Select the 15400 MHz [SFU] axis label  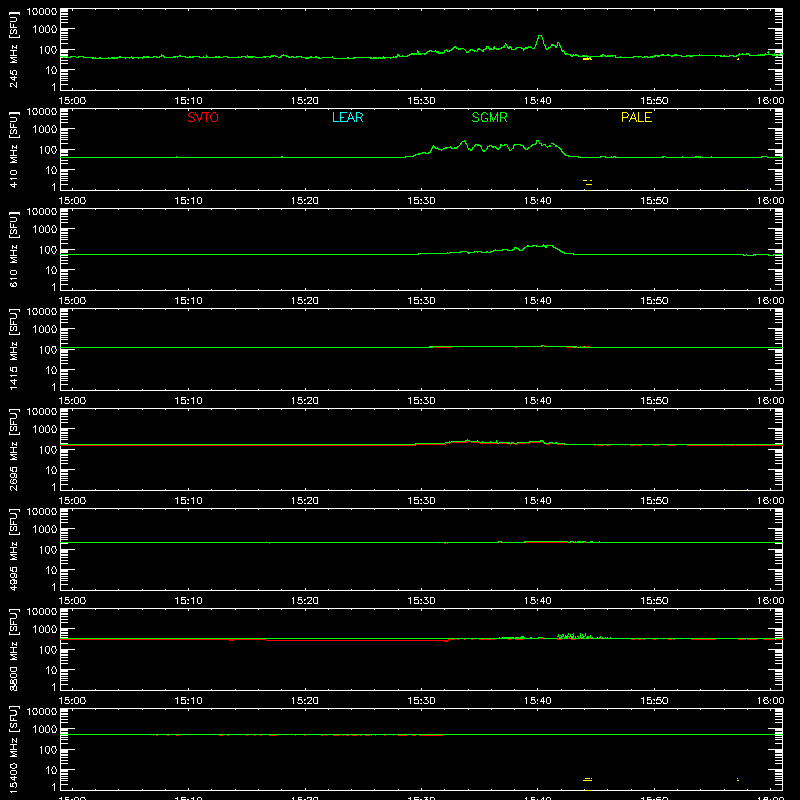tap(13, 750)
